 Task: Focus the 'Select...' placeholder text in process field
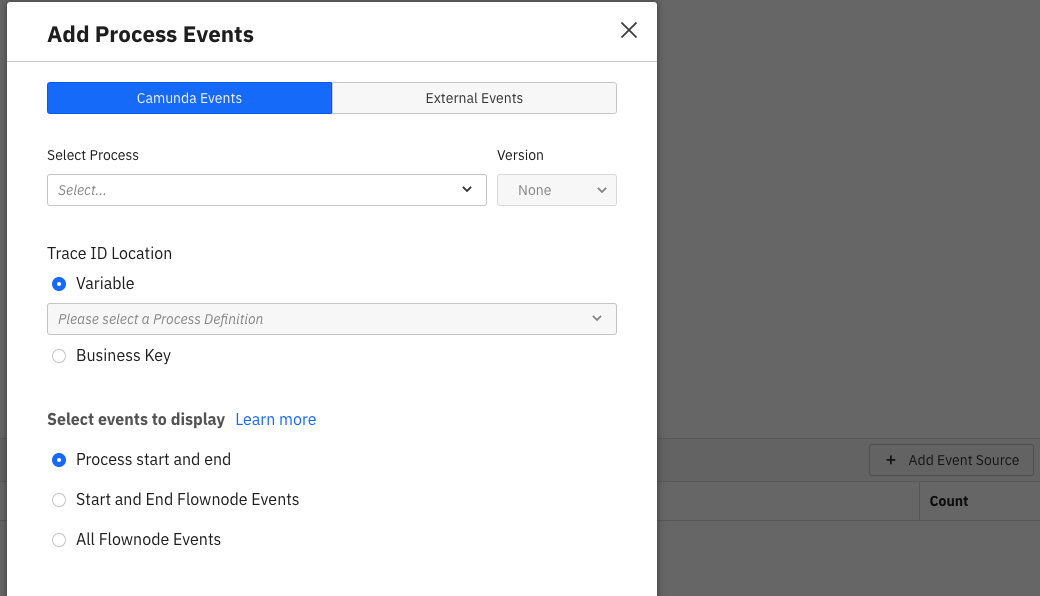click(x=83, y=190)
